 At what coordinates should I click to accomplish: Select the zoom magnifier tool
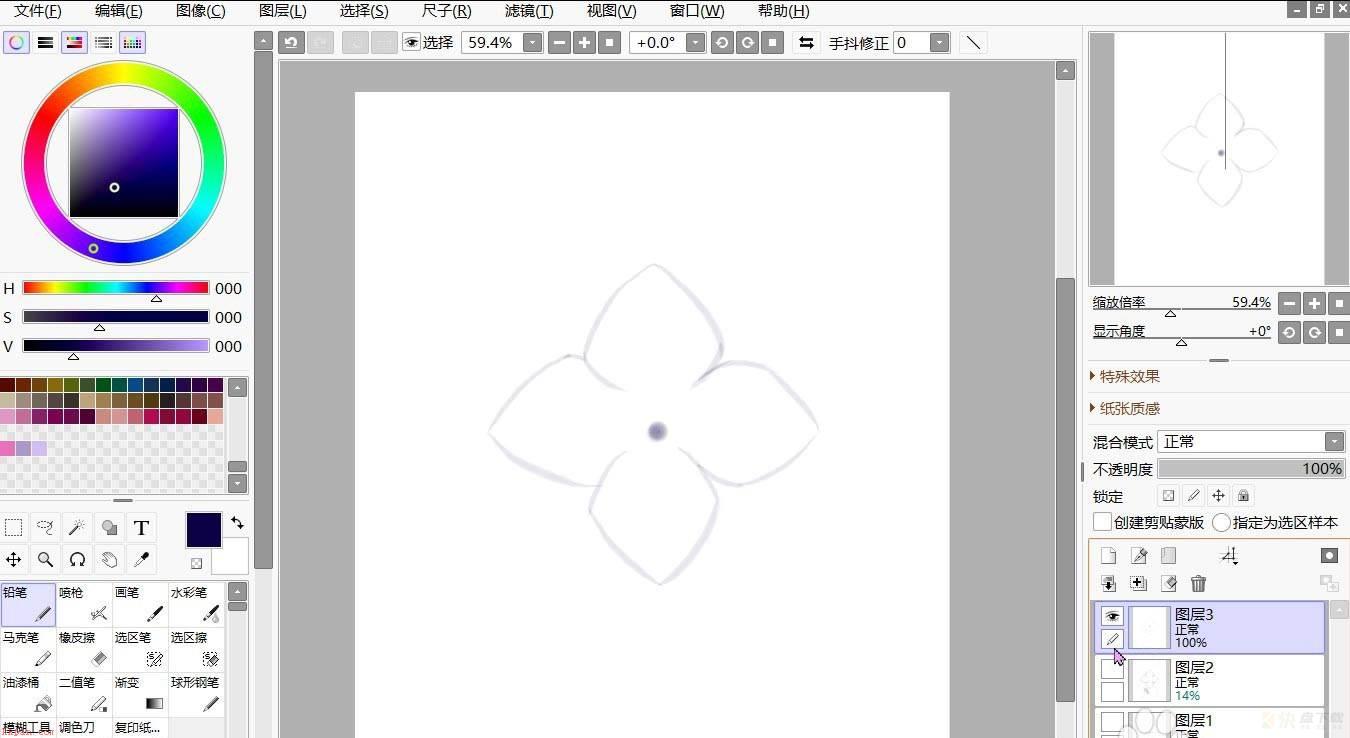click(45, 559)
